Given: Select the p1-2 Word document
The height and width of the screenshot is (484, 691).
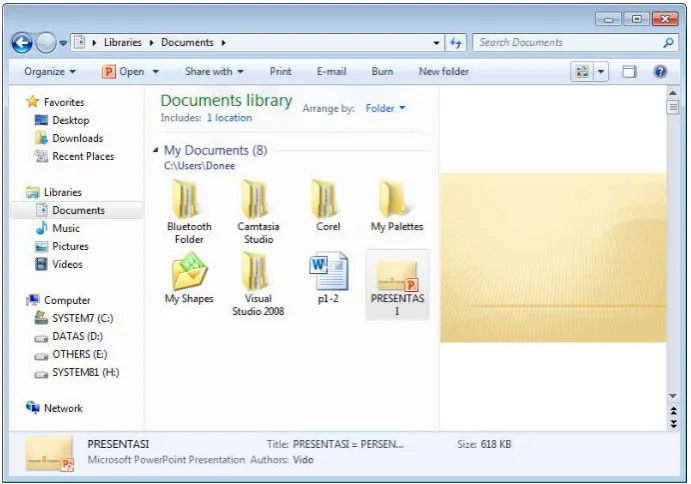Looking at the screenshot, I should (x=328, y=279).
